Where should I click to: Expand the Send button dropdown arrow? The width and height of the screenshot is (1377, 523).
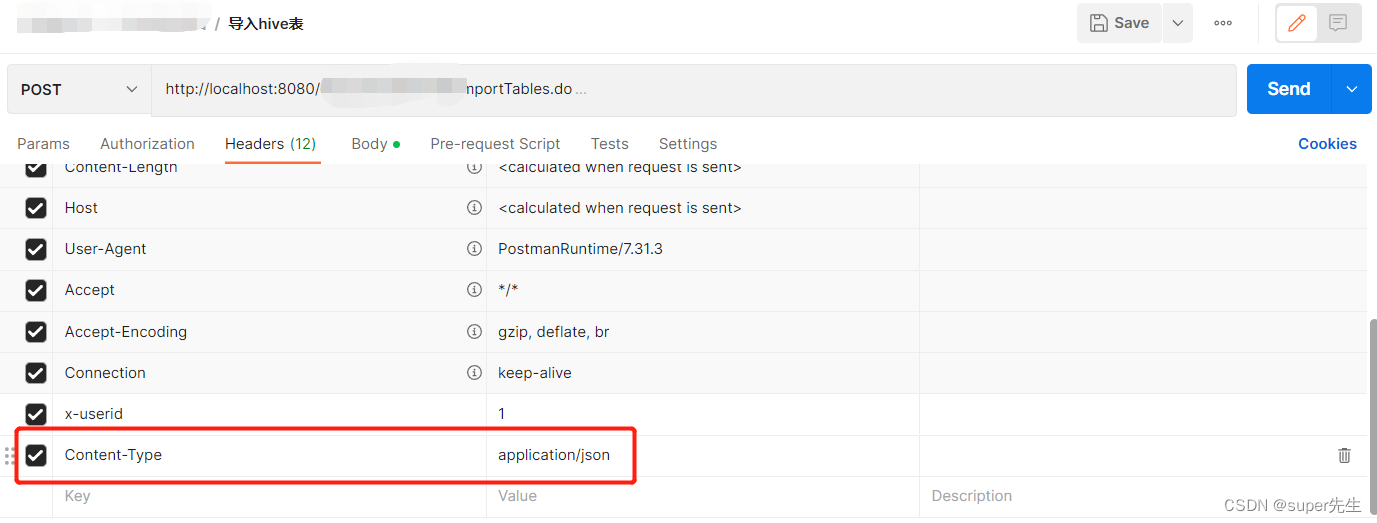click(x=1352, y=90)
